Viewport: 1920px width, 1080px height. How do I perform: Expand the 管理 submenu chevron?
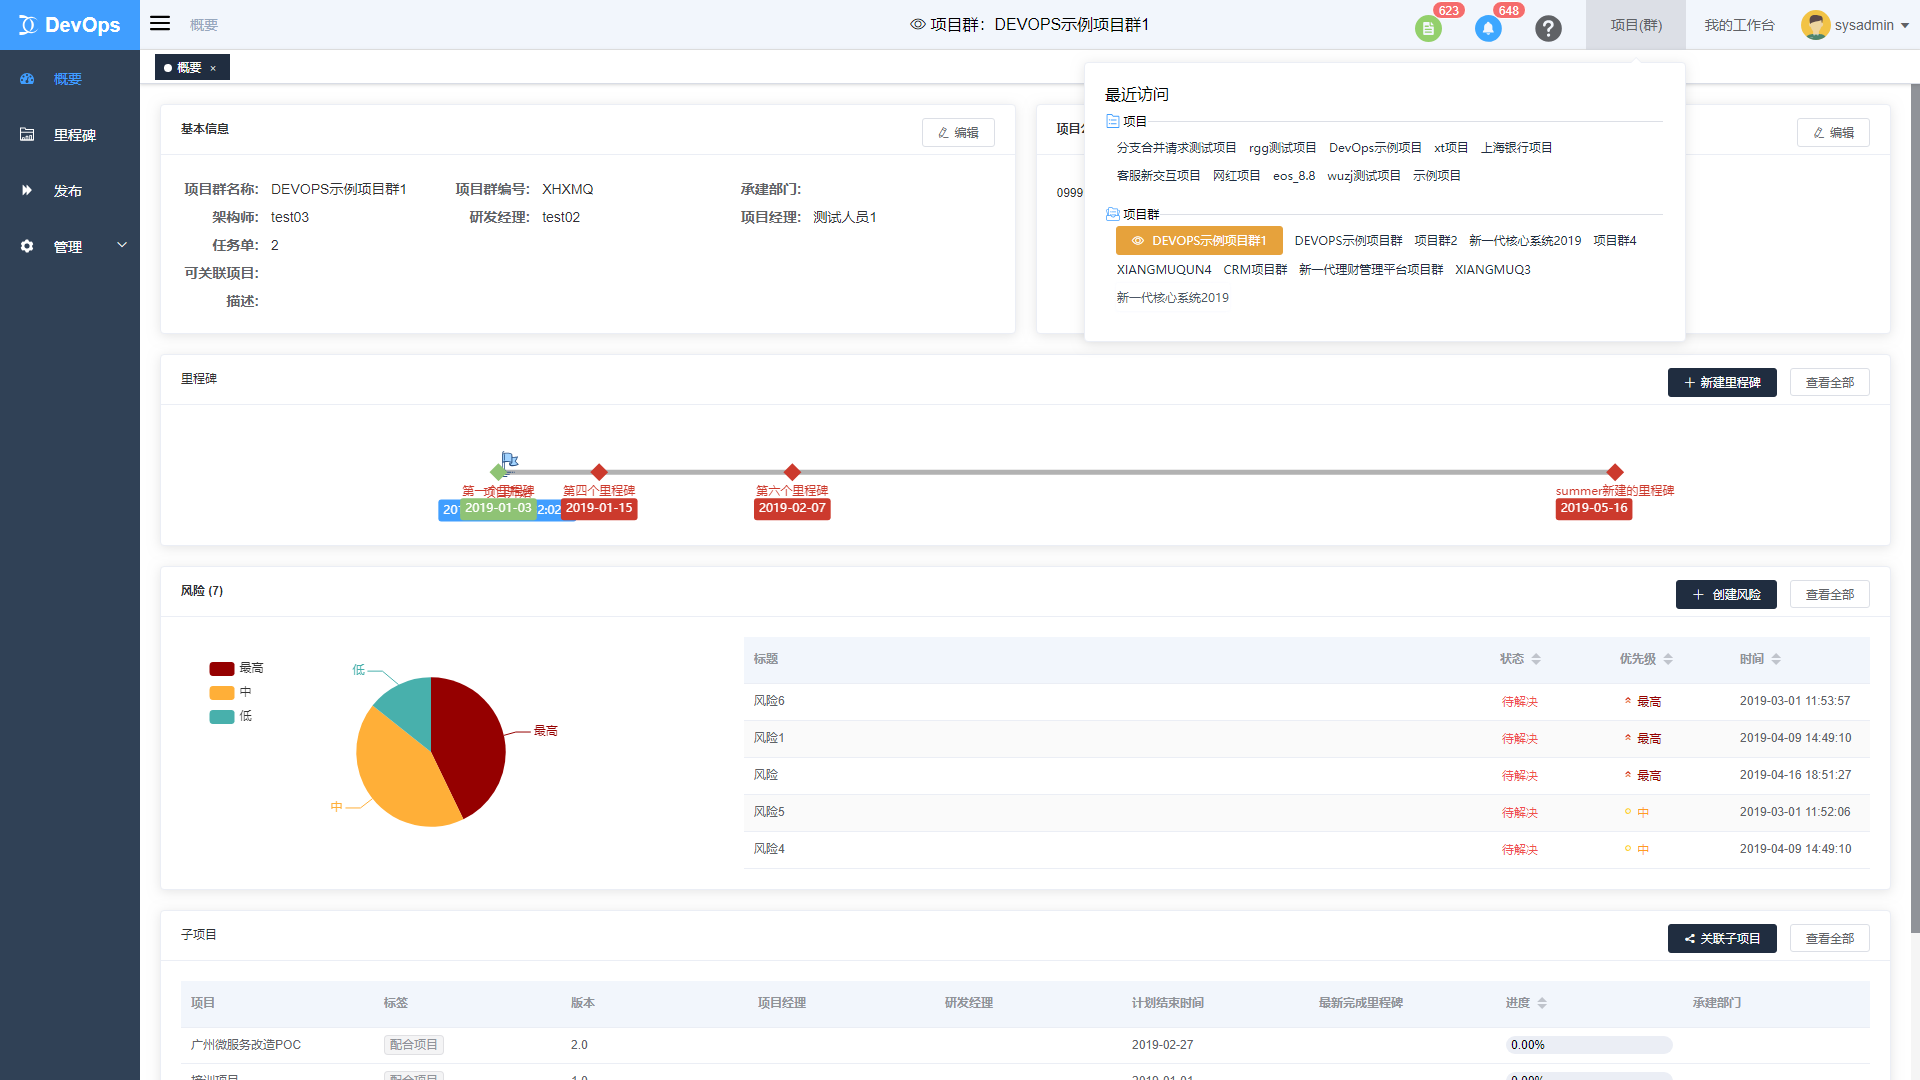point(122,245)
